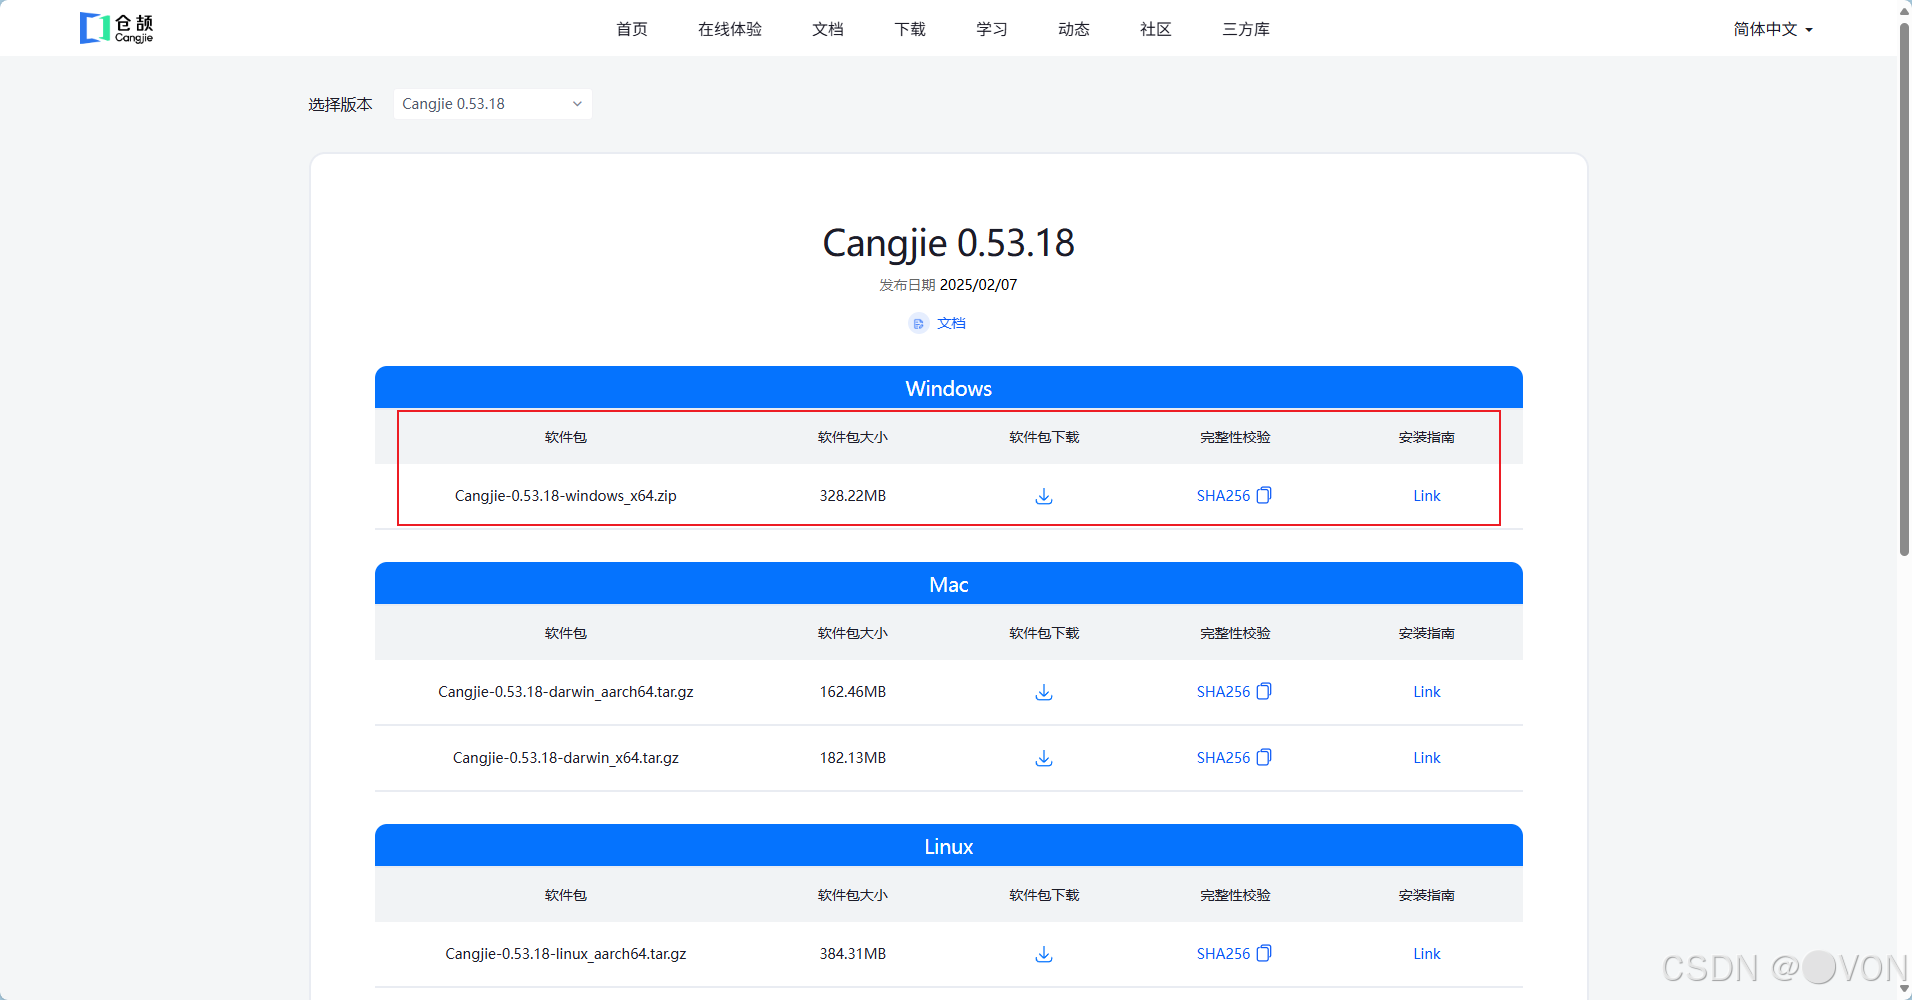
Task: Open install guide Link for darwin_aarch64
Action: [x=1427, y=692]
